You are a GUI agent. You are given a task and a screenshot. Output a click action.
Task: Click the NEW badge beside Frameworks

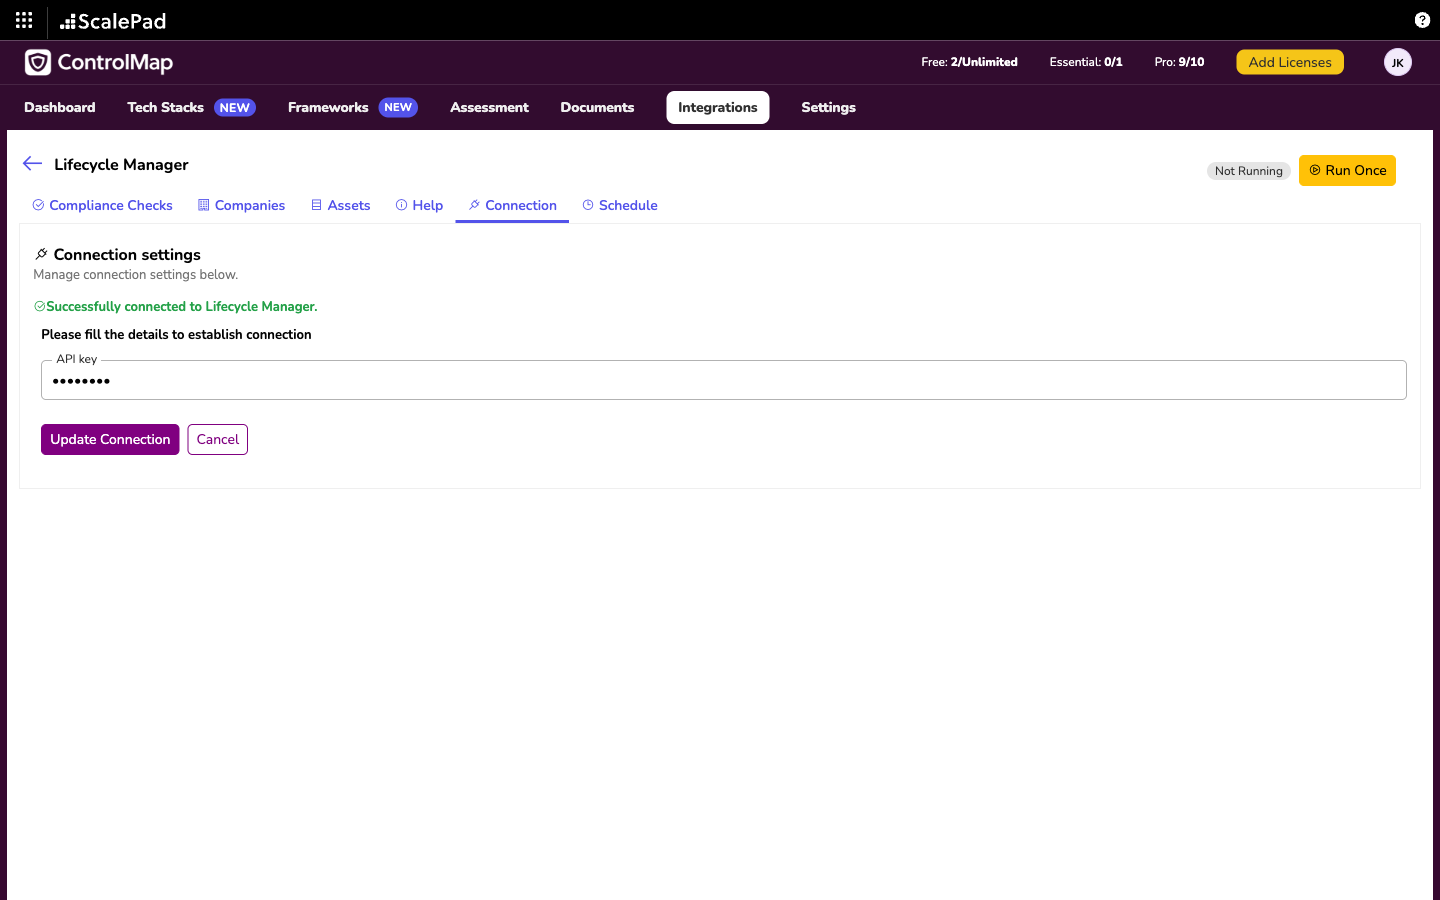[398, 107]
